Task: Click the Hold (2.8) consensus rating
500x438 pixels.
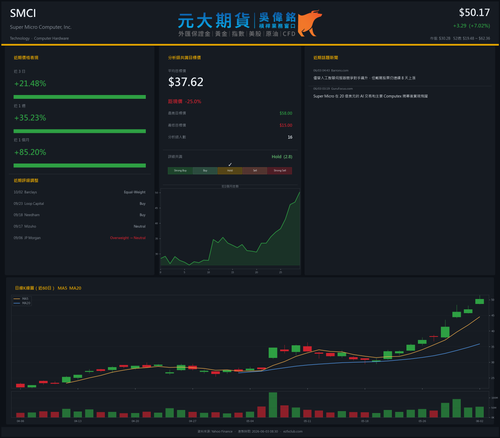Action: (x=282, y=157)
